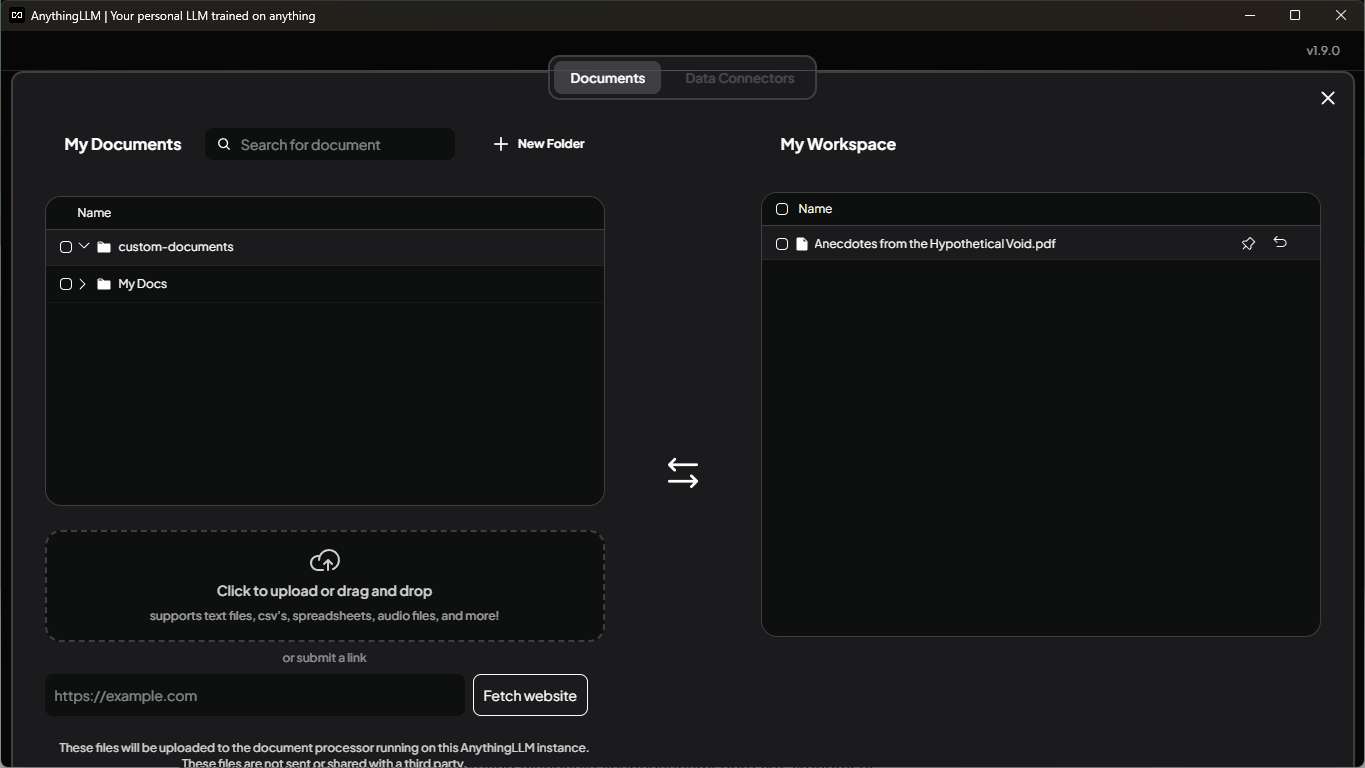Click the Anecdotes PDF file icon
Viewport: 1365px width, 768px height.
click(x=801, y=244)
